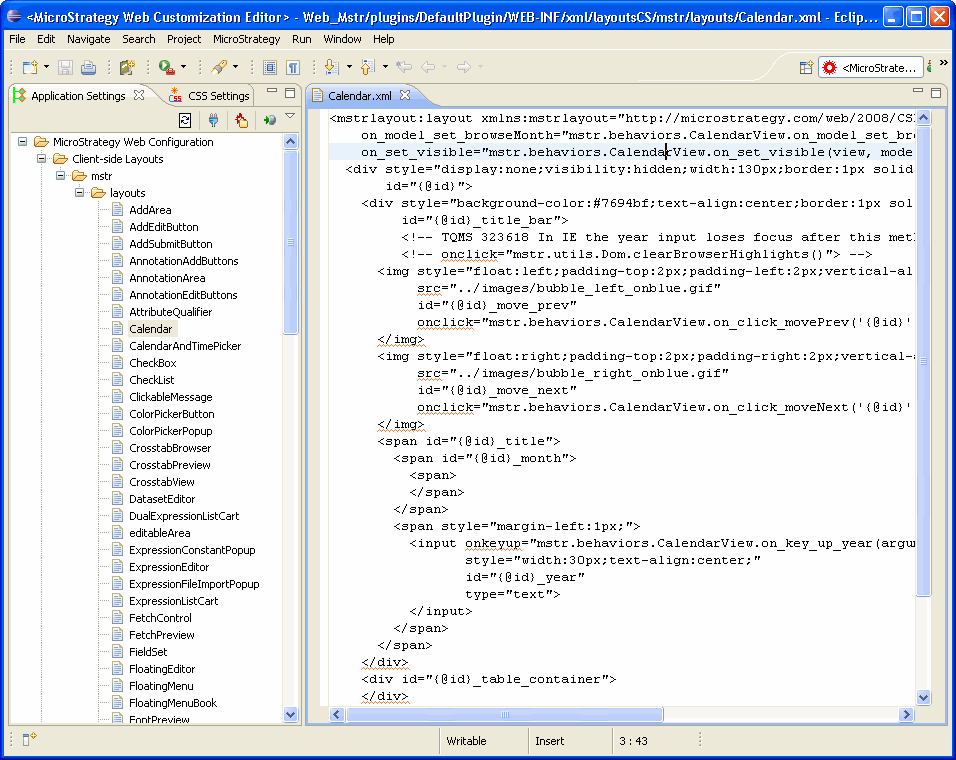Click the editor horizontal scrollbar thumb
Screen dimensions: 956x760
coord(504,714)
